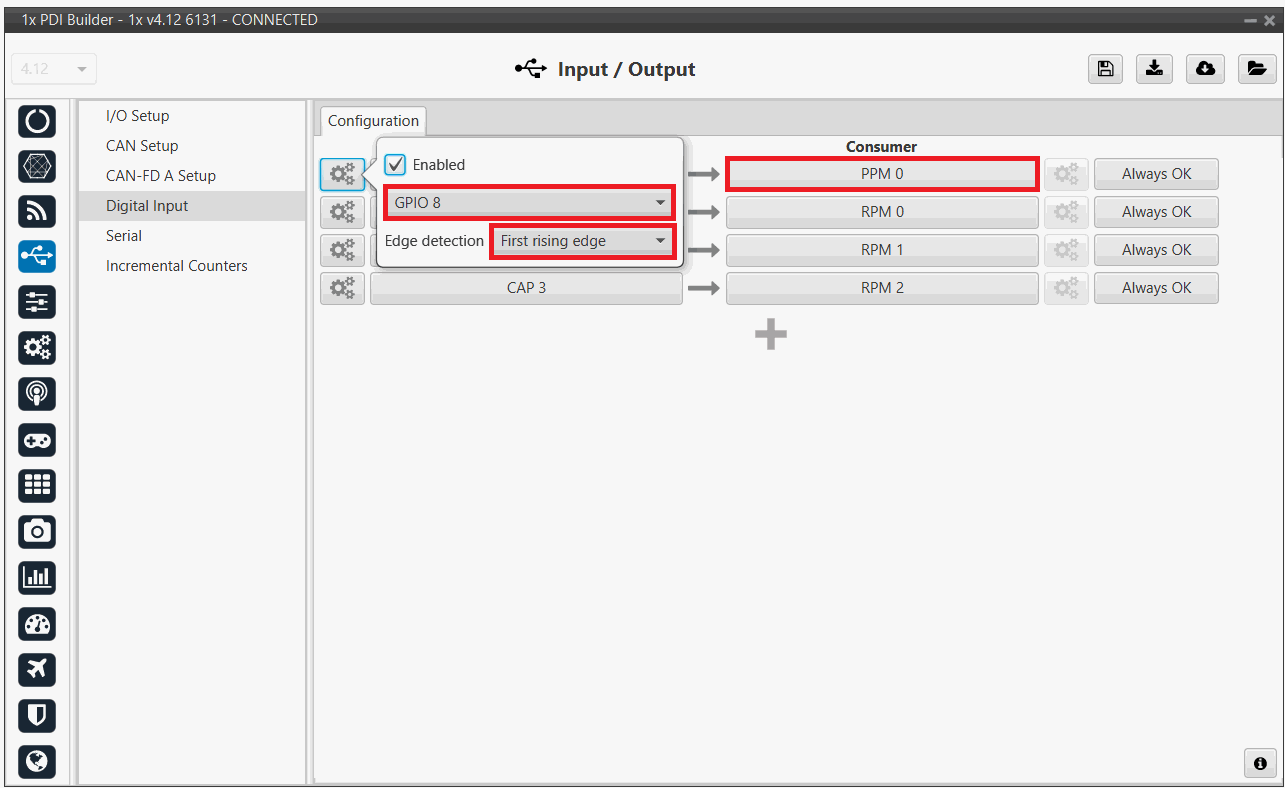Click the save icon in top toolbar
This screenshot has width=1285, height=788.
click(1105, 68)
